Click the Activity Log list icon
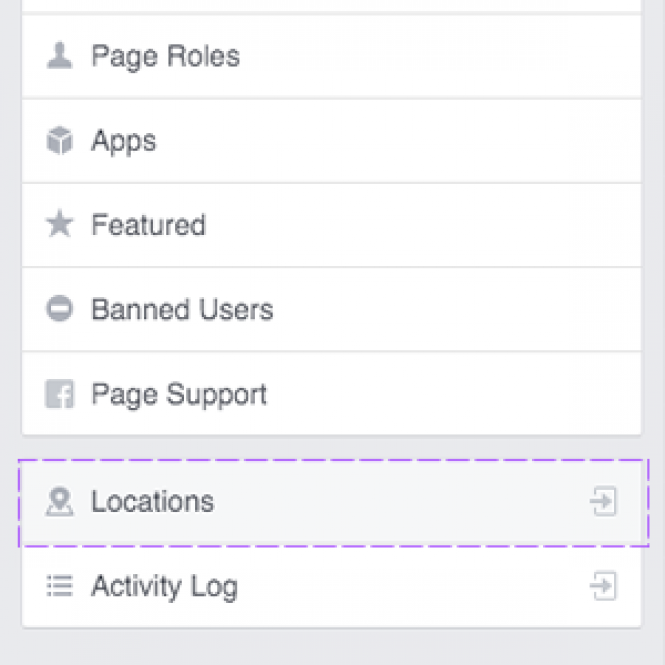This screenshot has height=665, width=665. coord(59,586)
